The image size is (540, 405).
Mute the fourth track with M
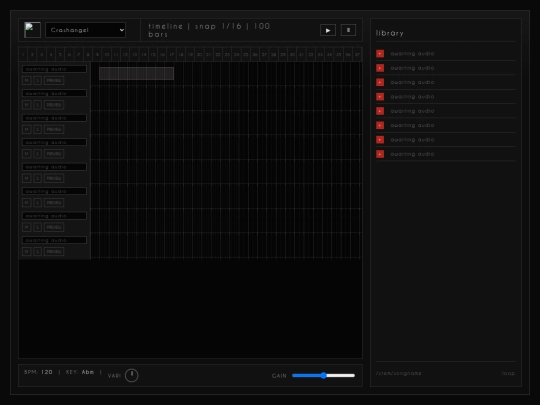point(27,154)
